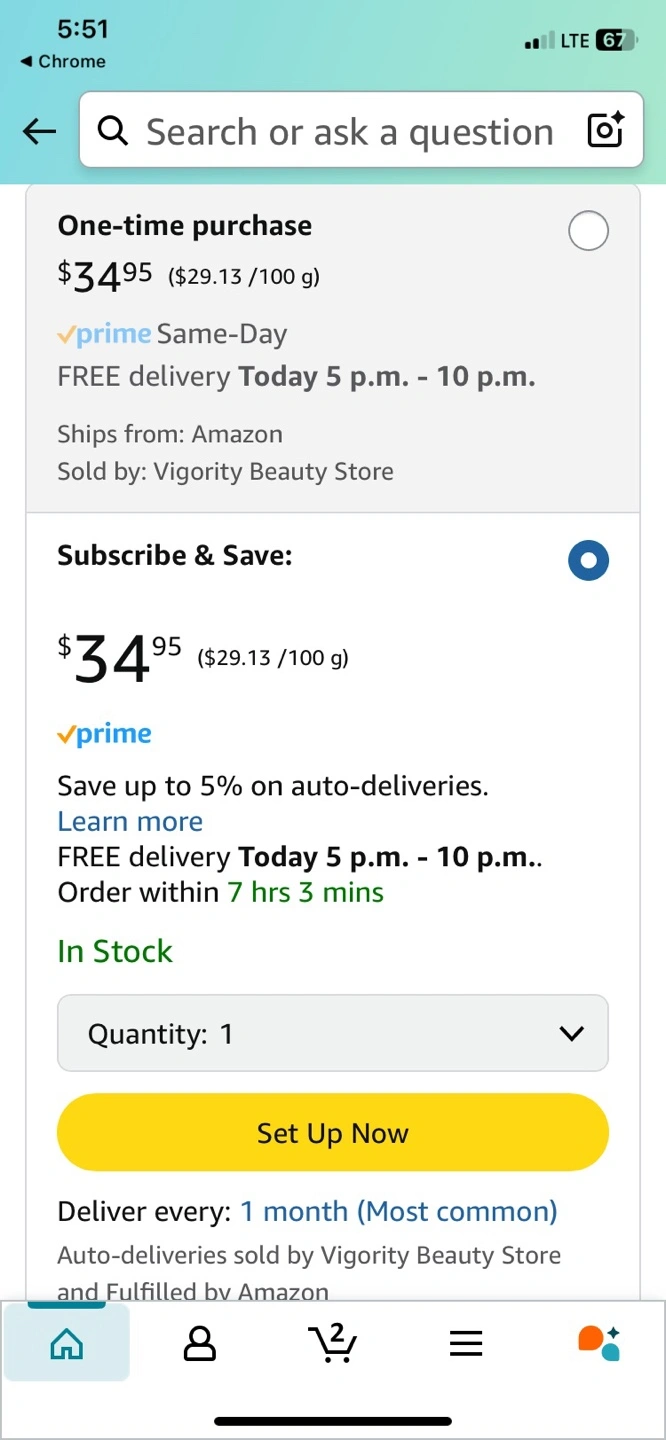
Task: Open the account profile icon
Action: click(200, 1343)
